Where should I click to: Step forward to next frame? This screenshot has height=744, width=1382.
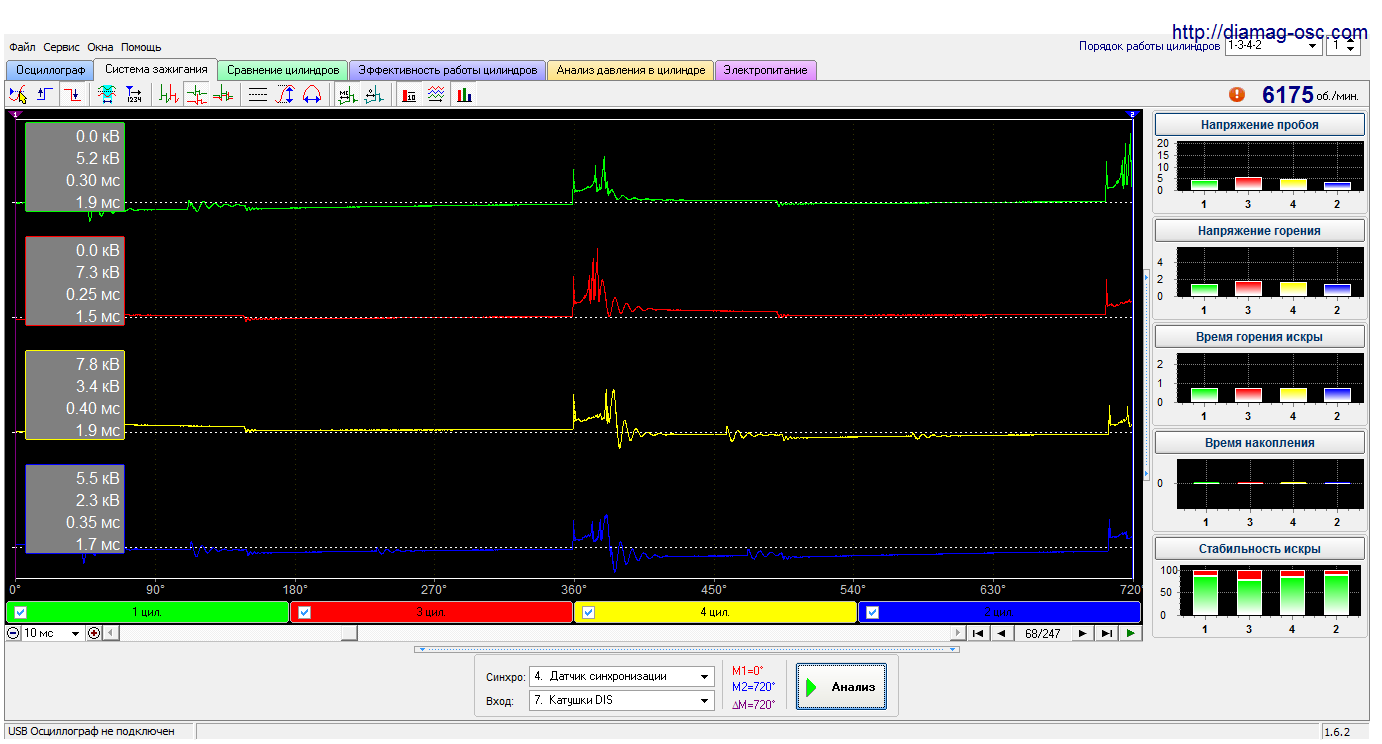coord(1082,633)
